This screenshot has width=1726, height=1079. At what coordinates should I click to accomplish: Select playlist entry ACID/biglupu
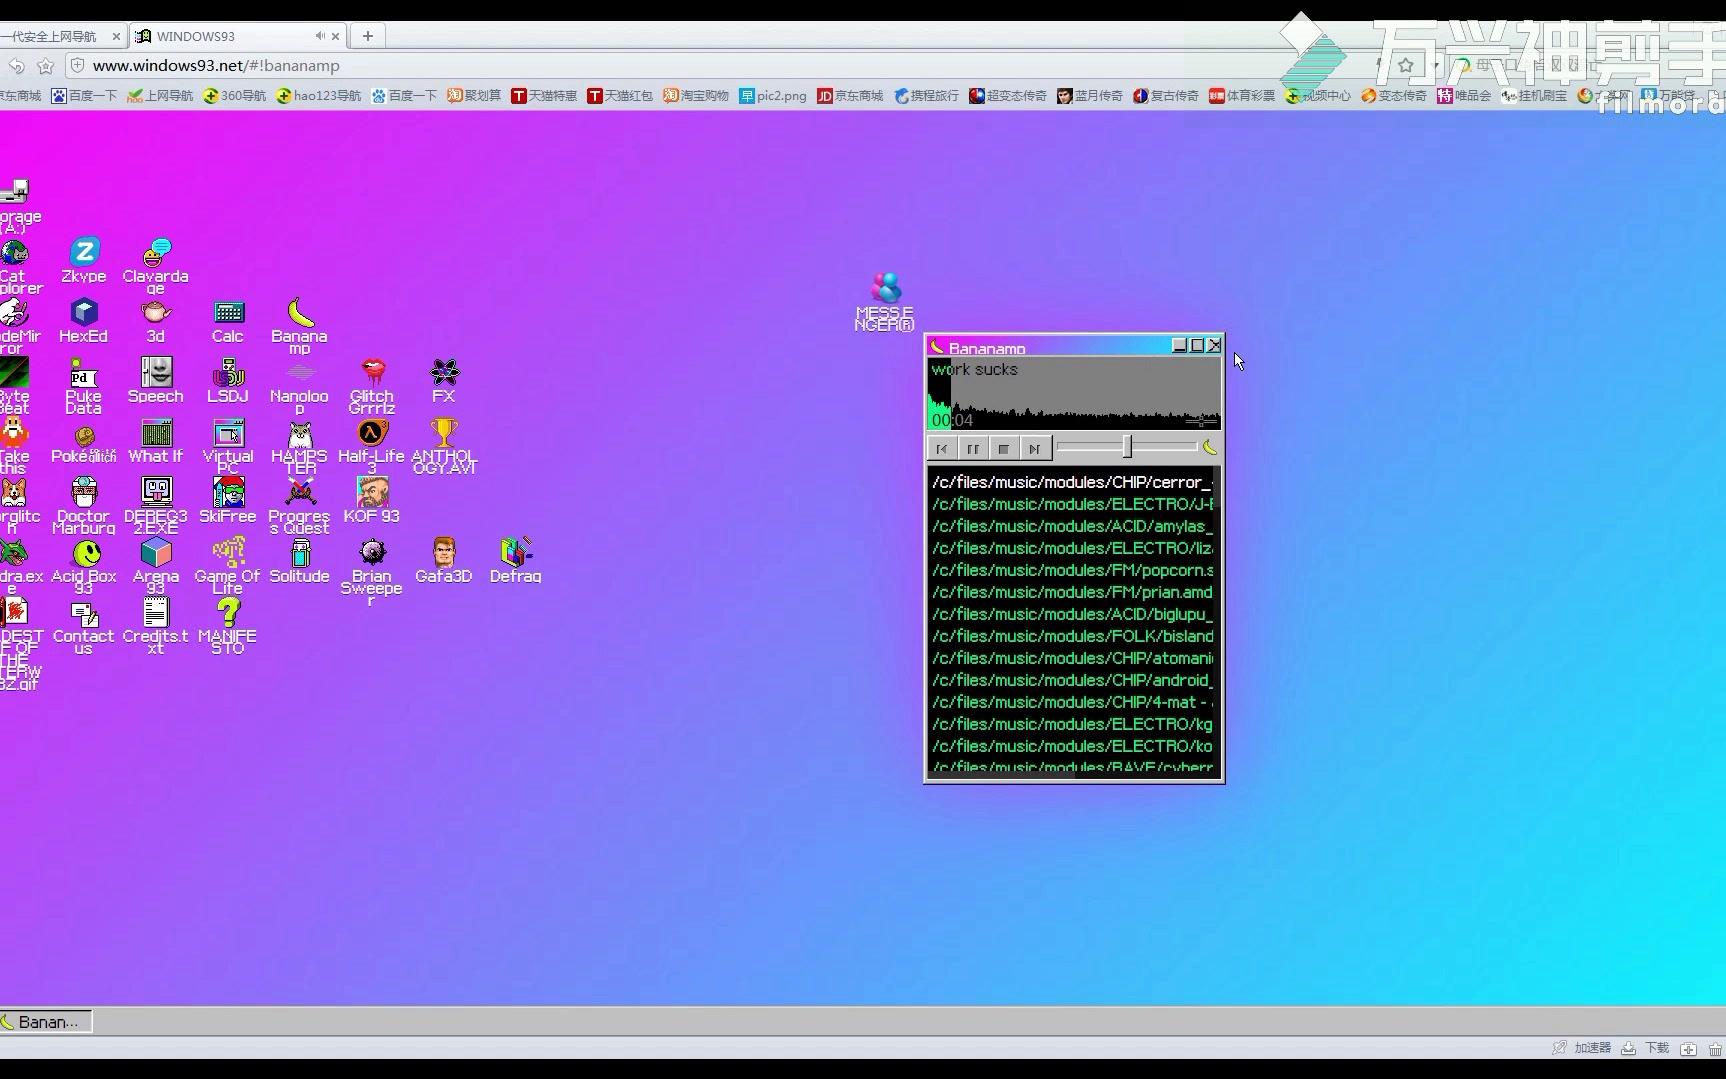(x=1073, y=614)
